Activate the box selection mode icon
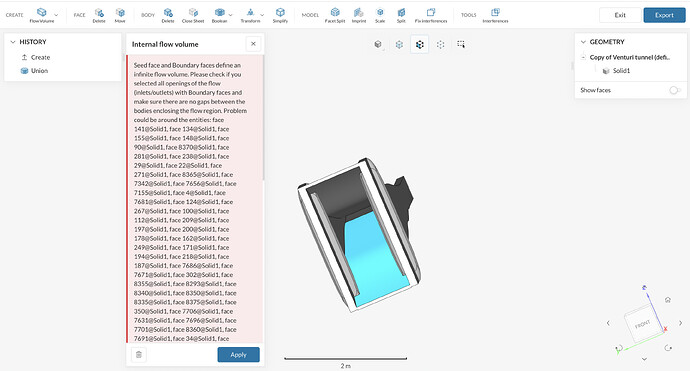This screenshot has height=371, width=690. (461, 44)
